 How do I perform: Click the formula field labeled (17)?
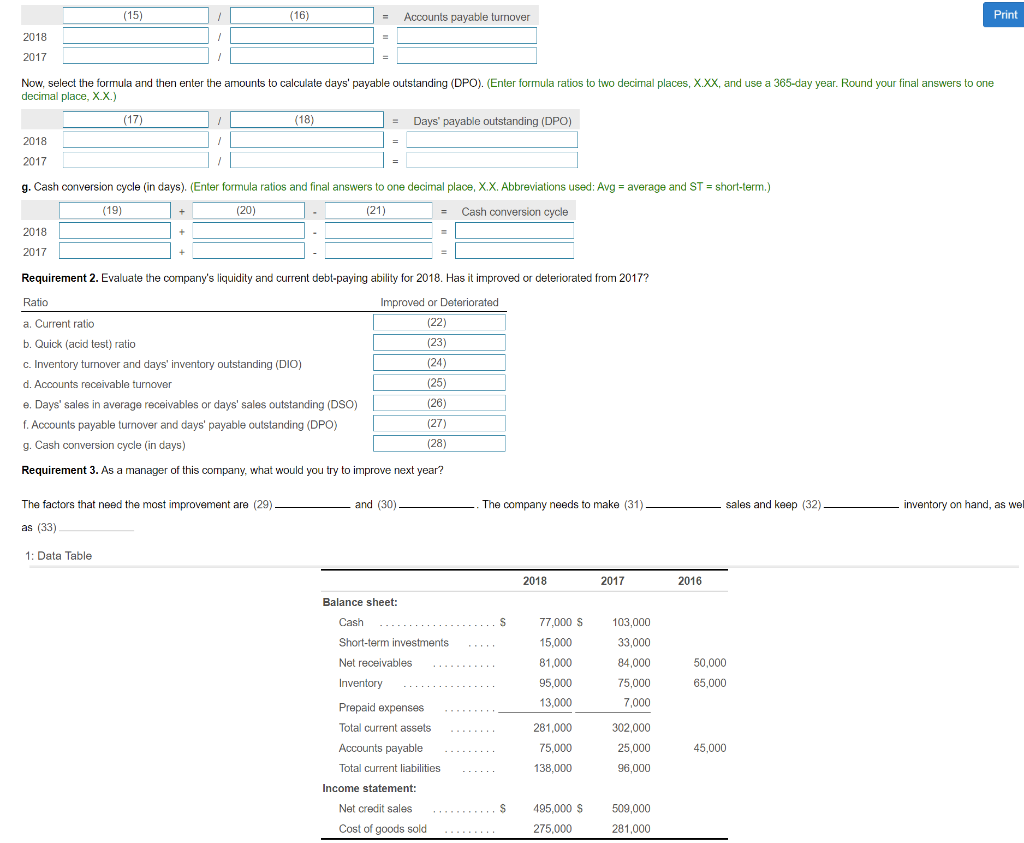[135, 119]
